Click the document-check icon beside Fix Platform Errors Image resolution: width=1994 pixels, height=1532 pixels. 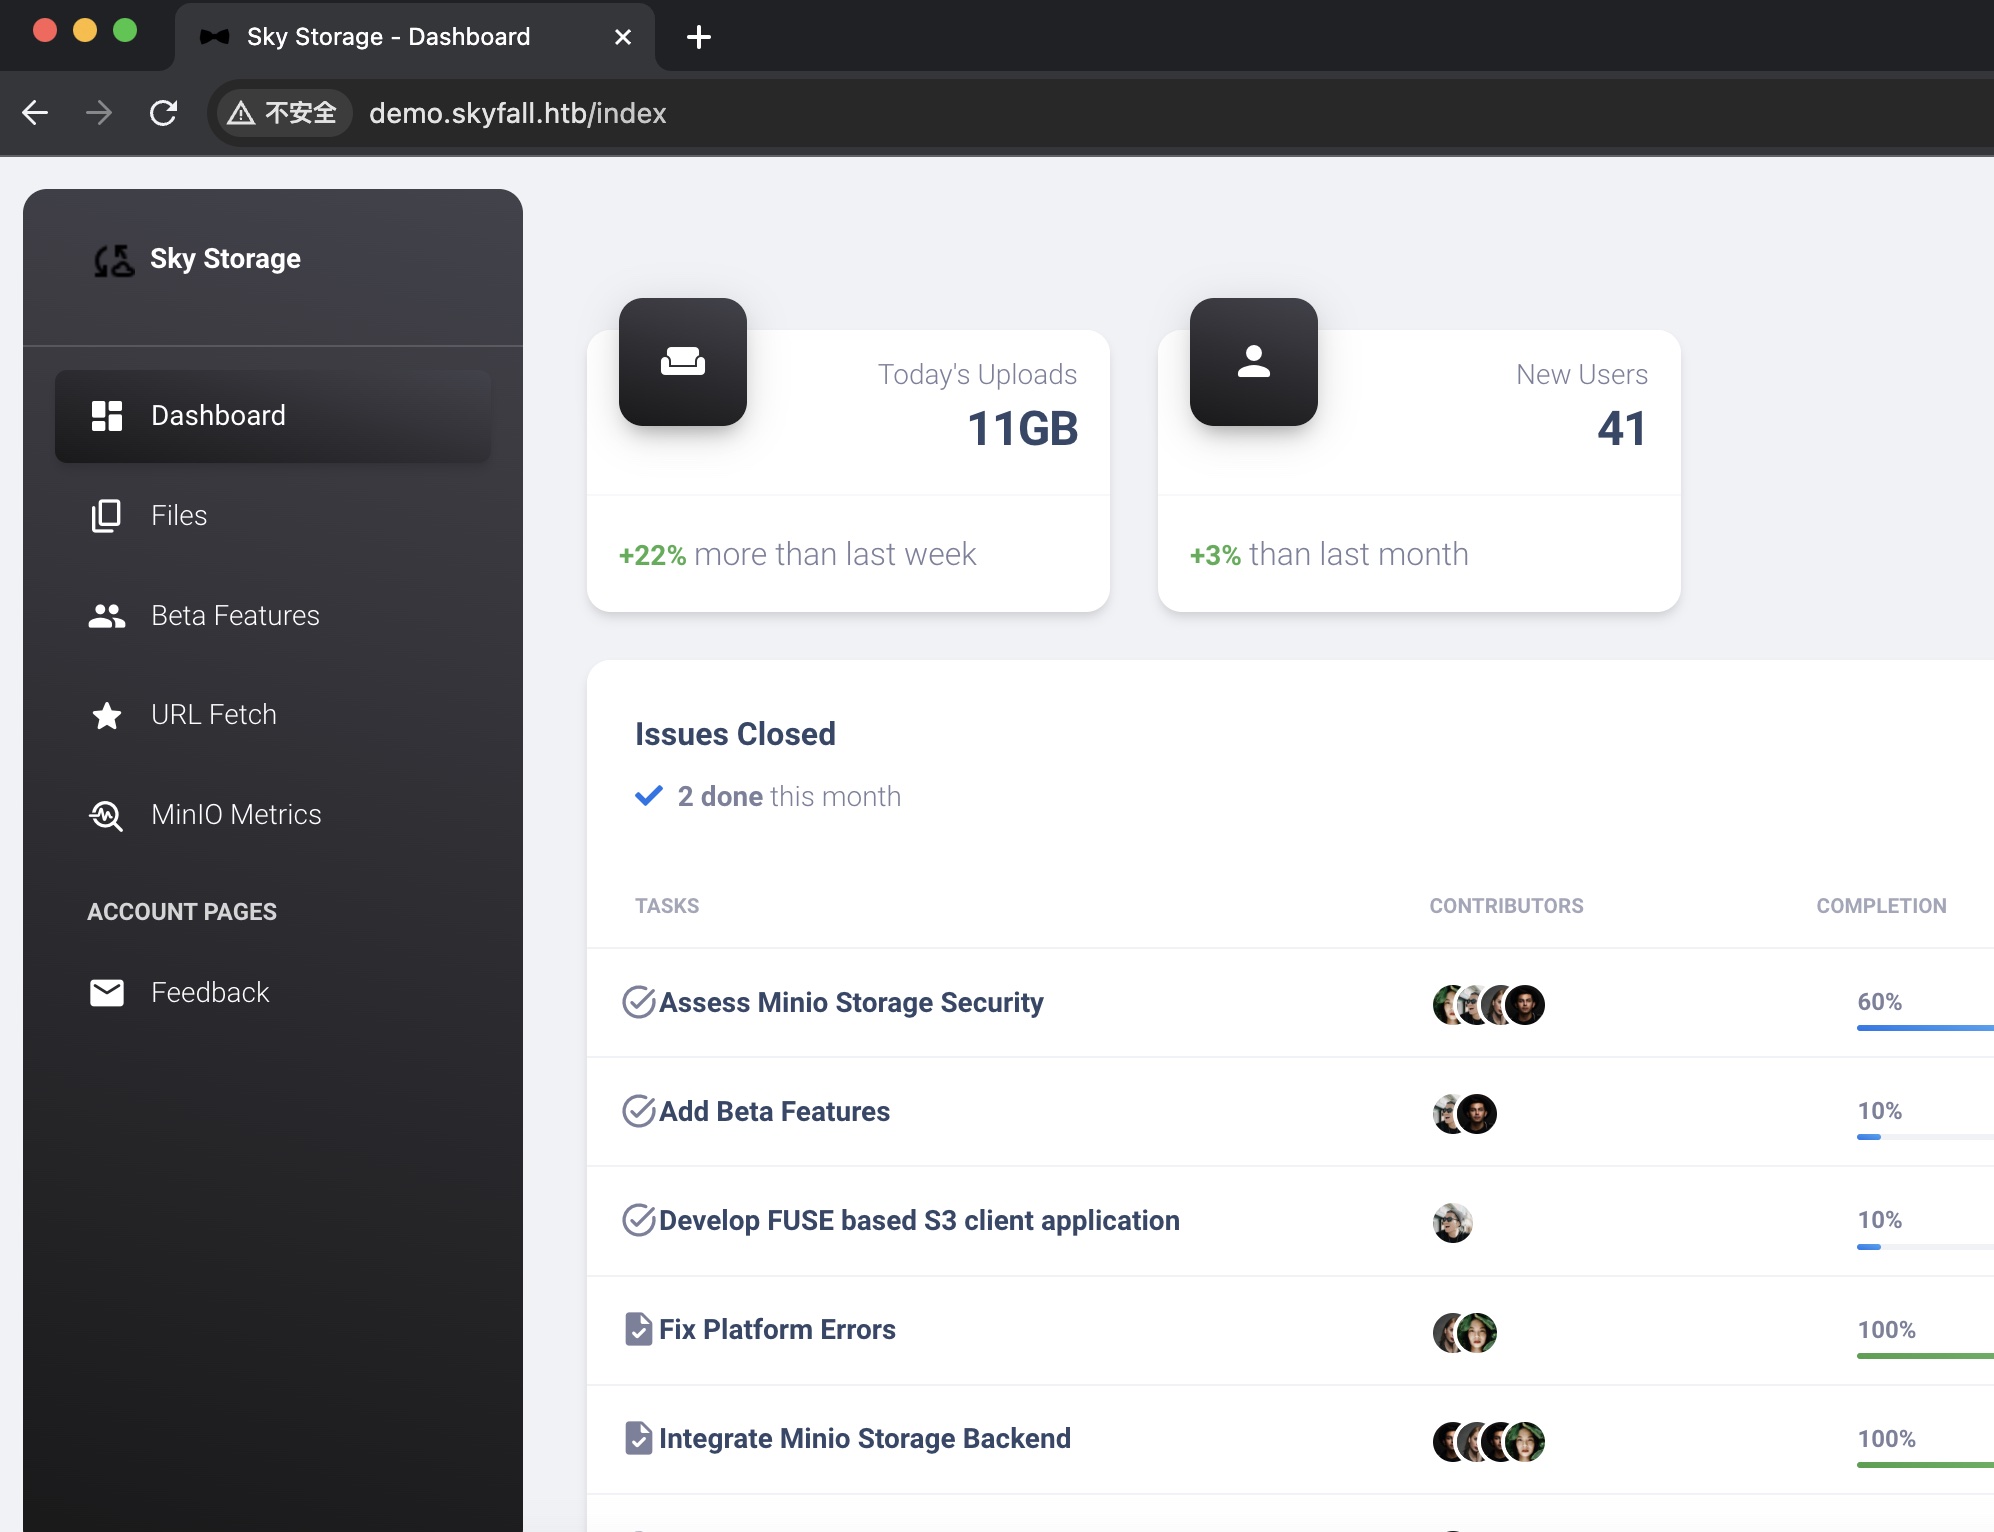638,1329
